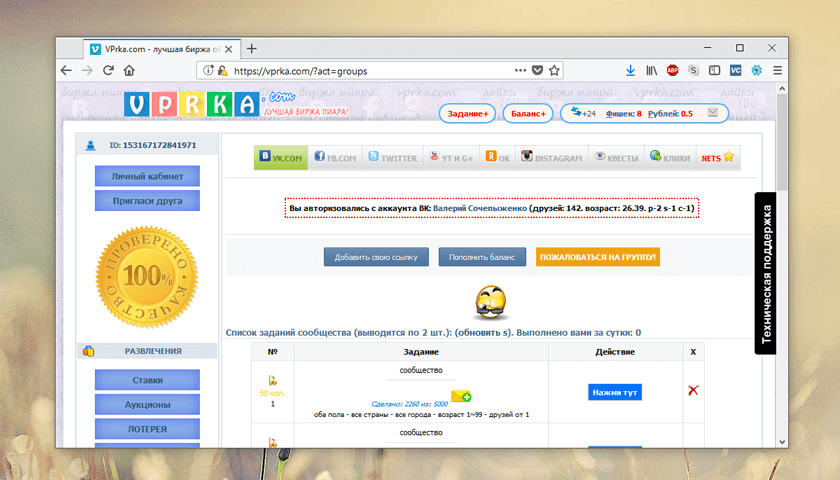Click ПОЖАЛОВАТЬСЯ НА ГРУППУ! button

coord(598,257)
